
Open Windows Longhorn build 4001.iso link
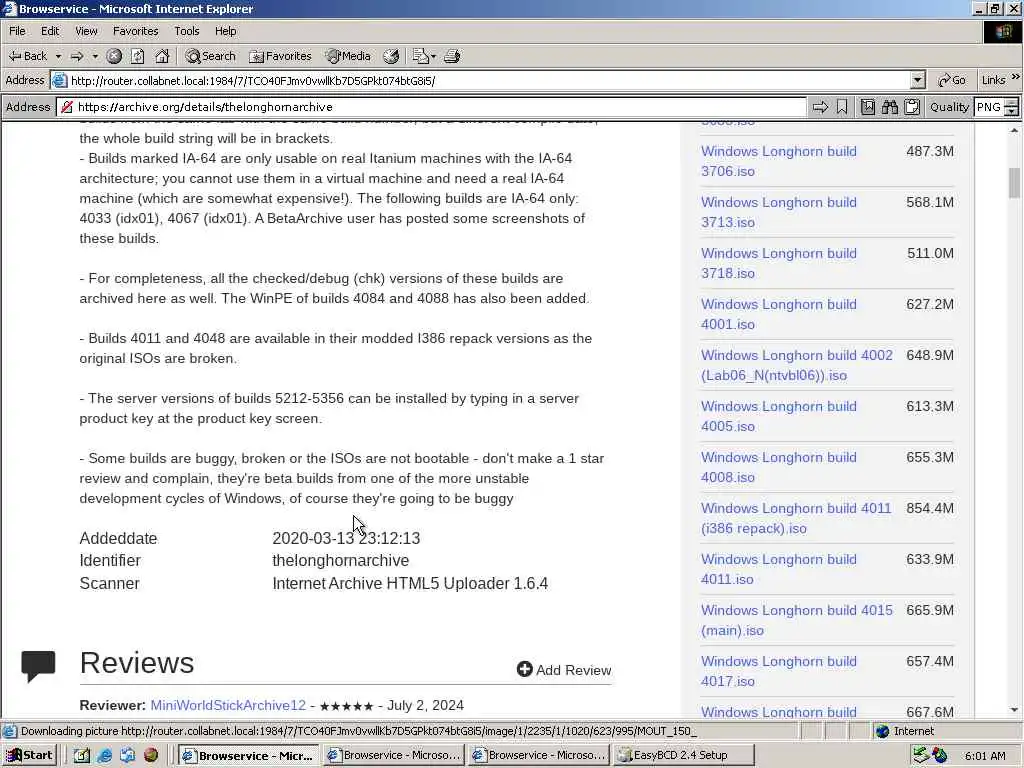click(x=778, y=313)
